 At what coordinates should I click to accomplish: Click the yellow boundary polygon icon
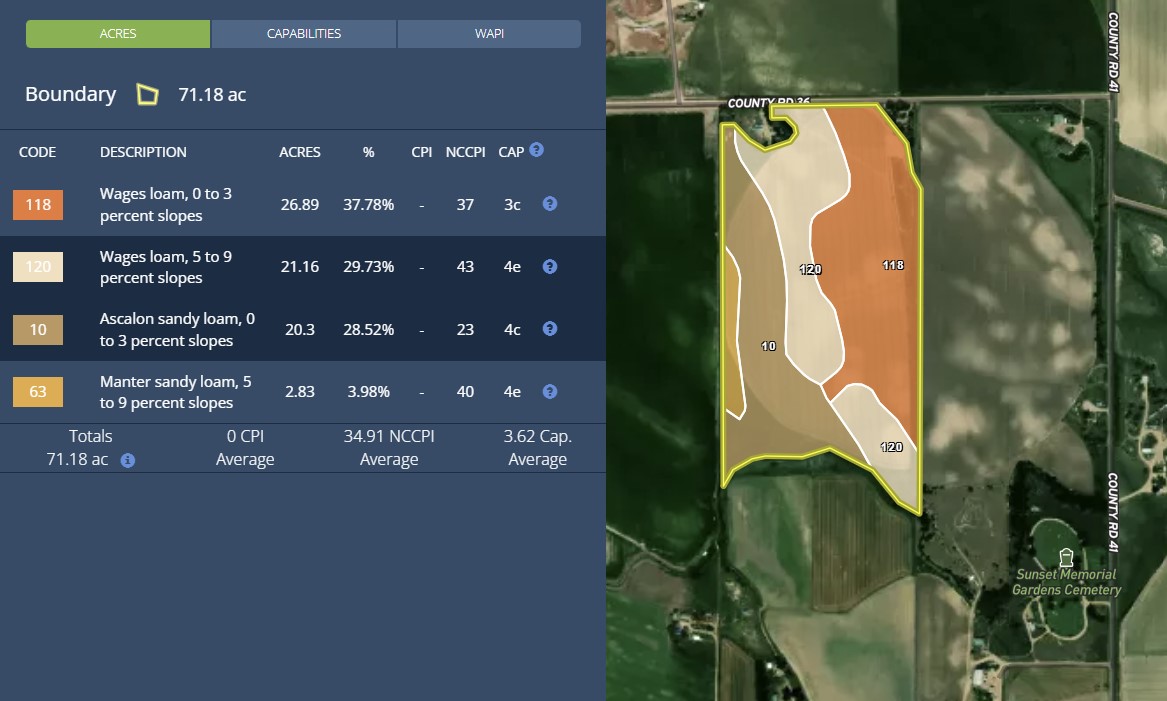coord(147,95)
